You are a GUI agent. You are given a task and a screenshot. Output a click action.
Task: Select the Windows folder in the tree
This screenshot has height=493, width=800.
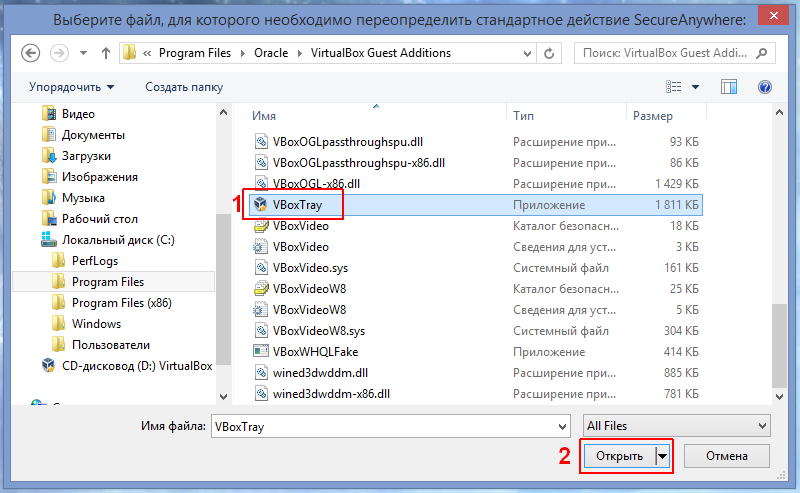click(96, 324)
